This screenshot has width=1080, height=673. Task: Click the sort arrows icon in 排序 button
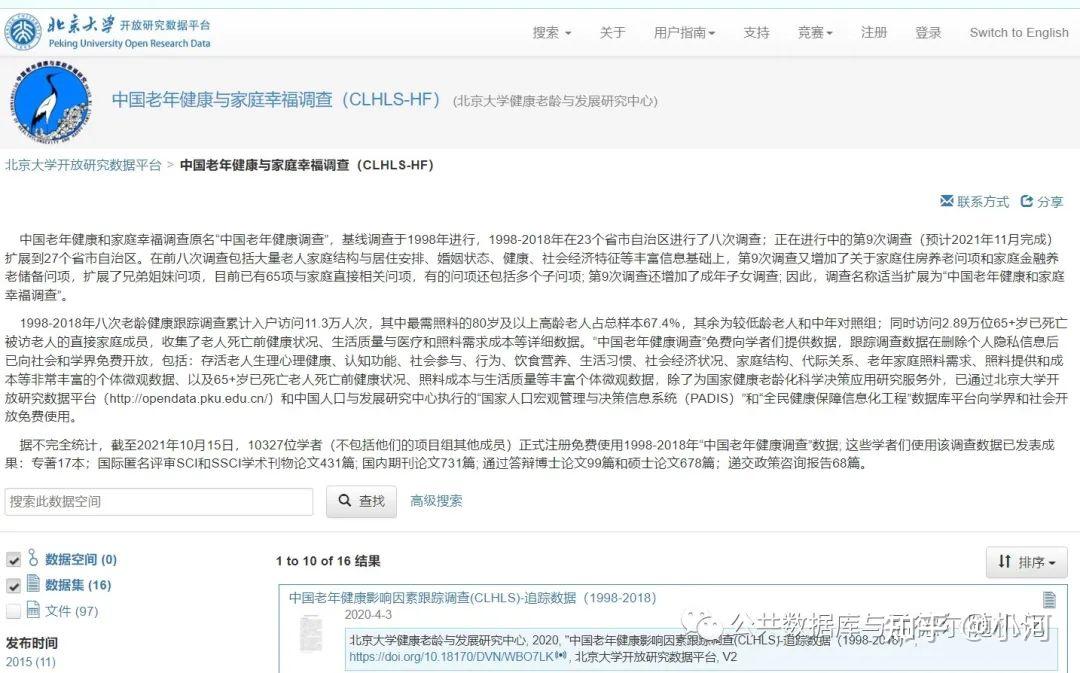coord(1004,561)
